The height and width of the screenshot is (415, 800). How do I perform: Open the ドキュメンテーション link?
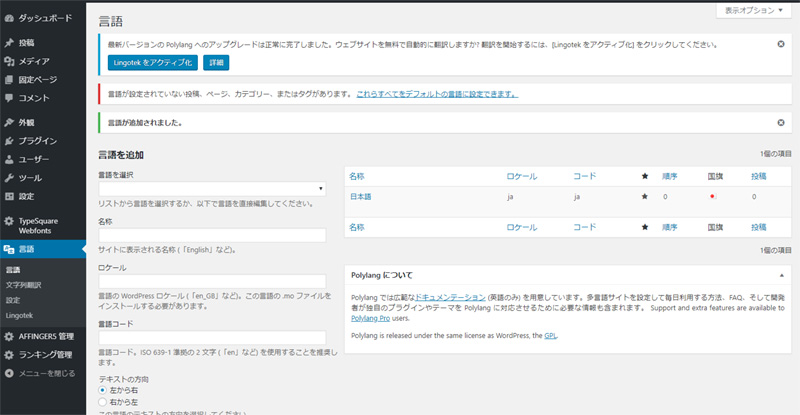[450, 297]
